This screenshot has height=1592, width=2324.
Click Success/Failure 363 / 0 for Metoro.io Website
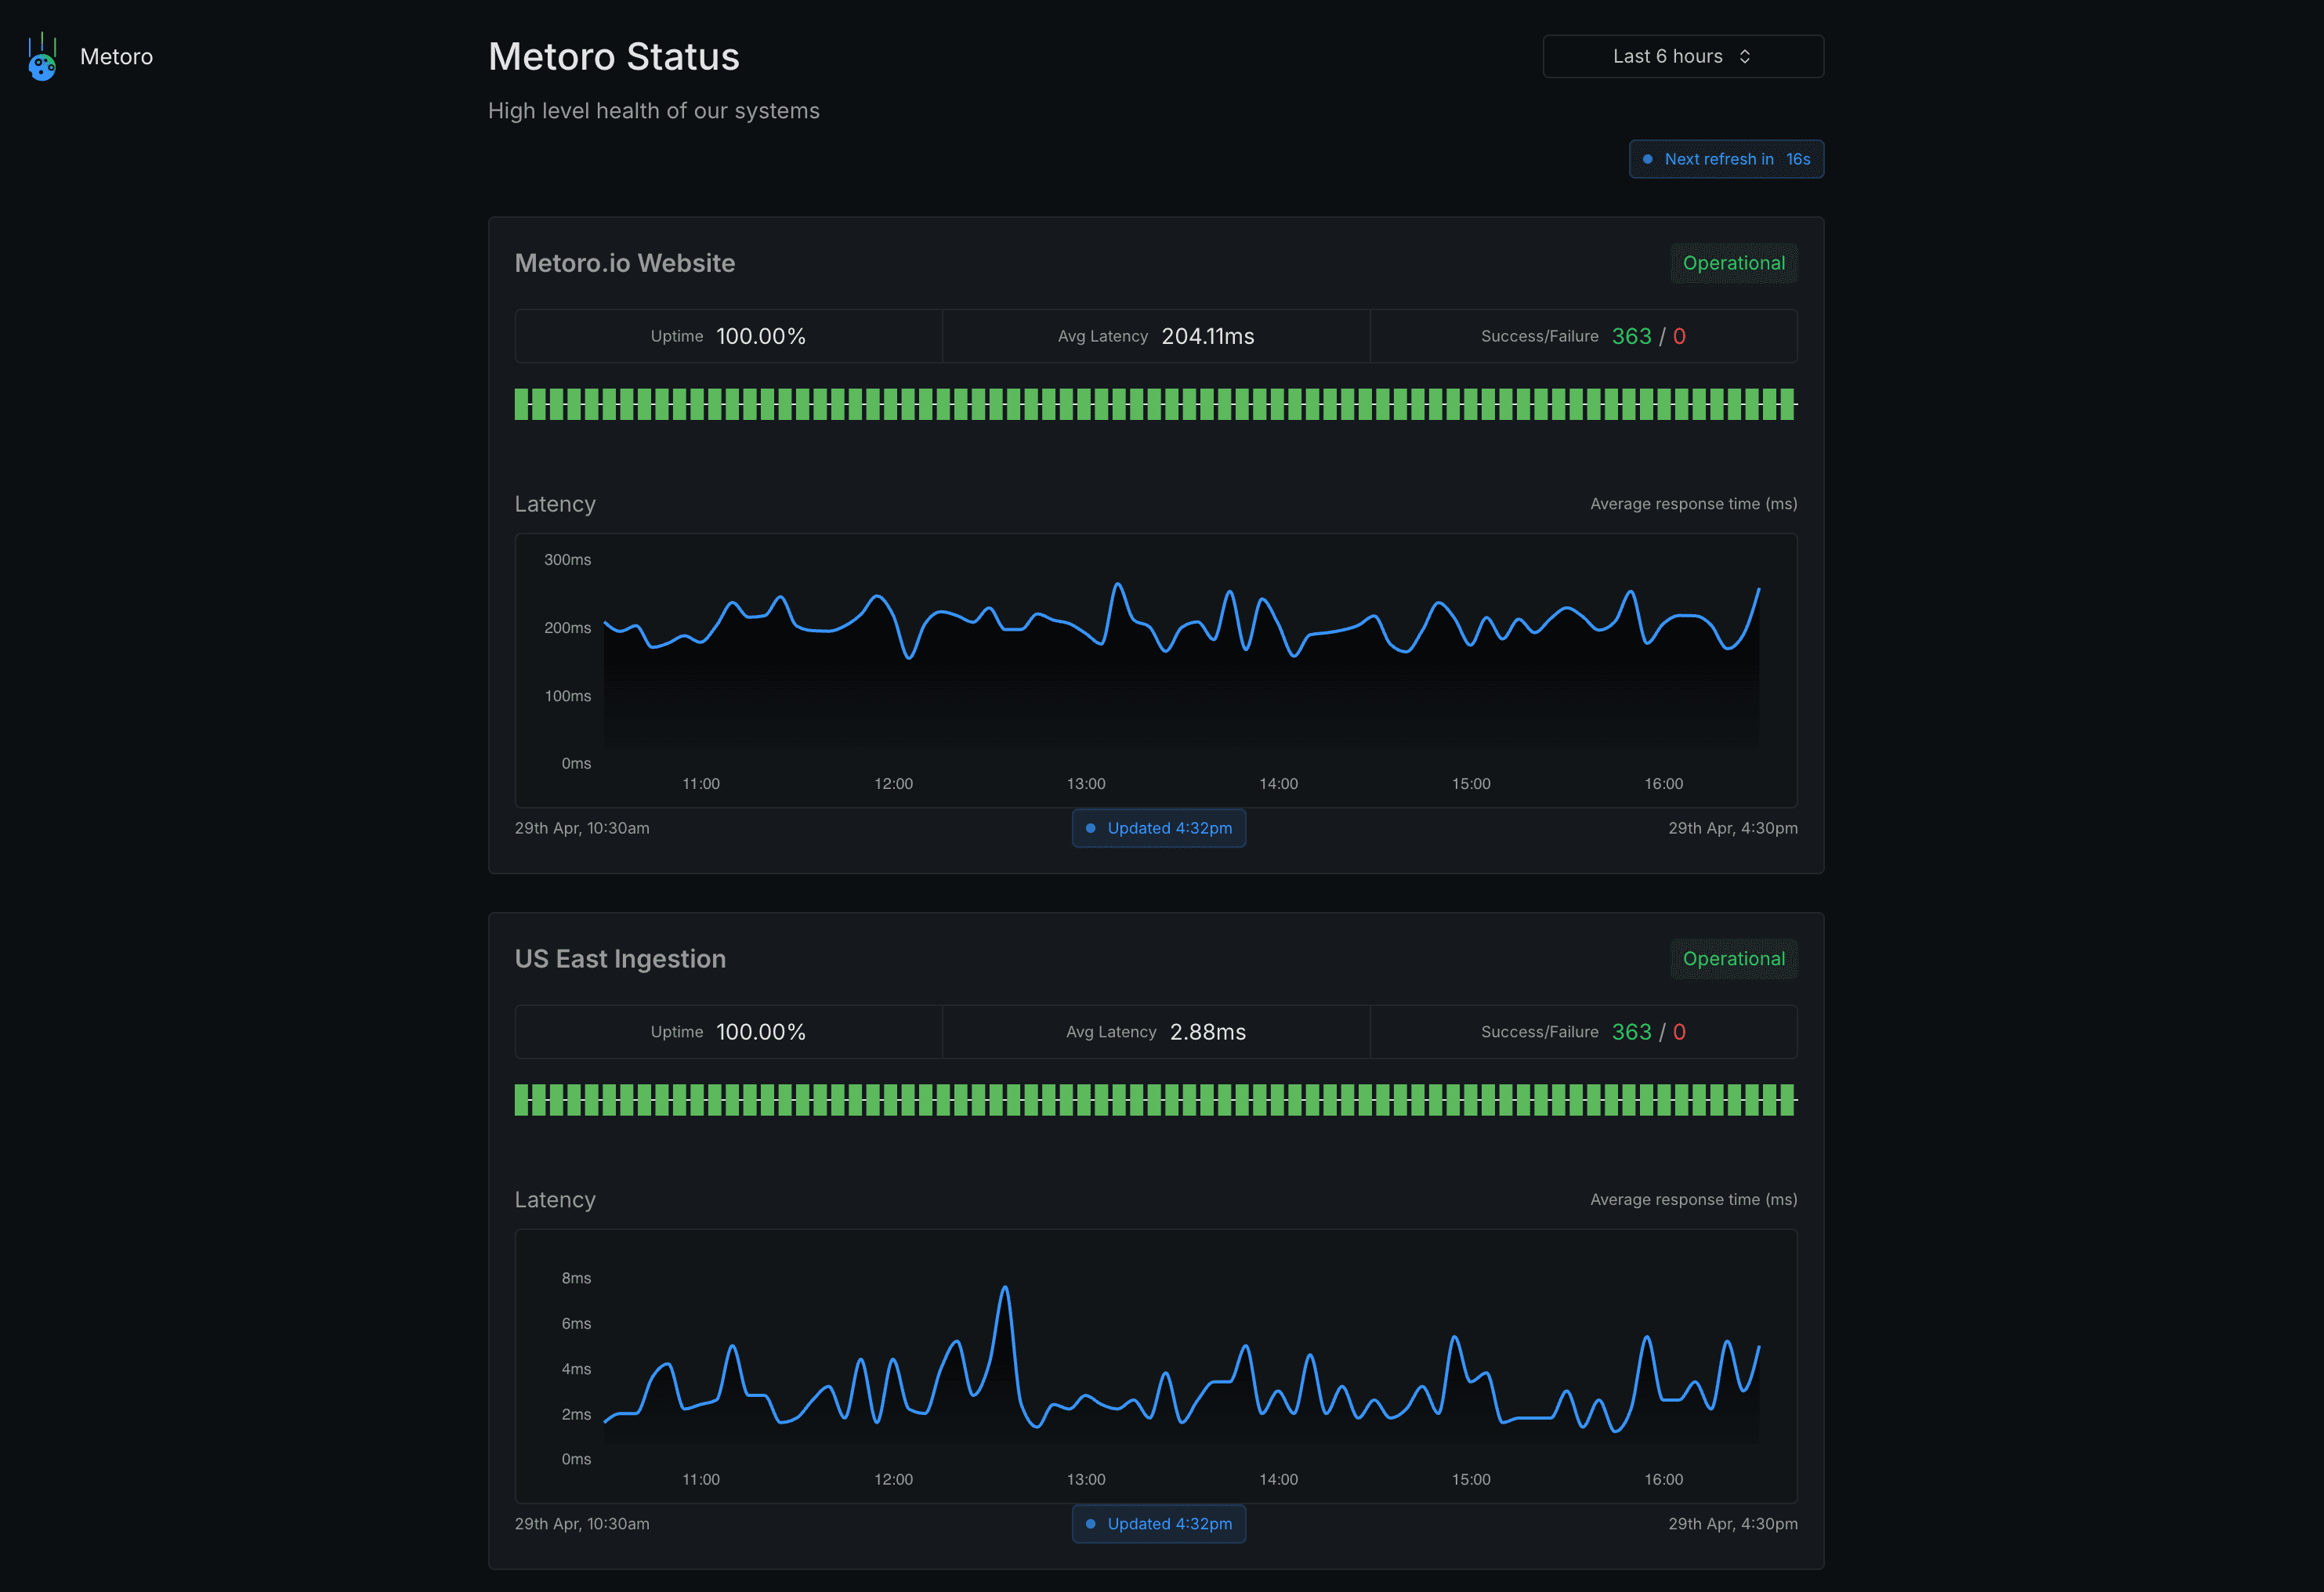click(x=1583, y=336)
